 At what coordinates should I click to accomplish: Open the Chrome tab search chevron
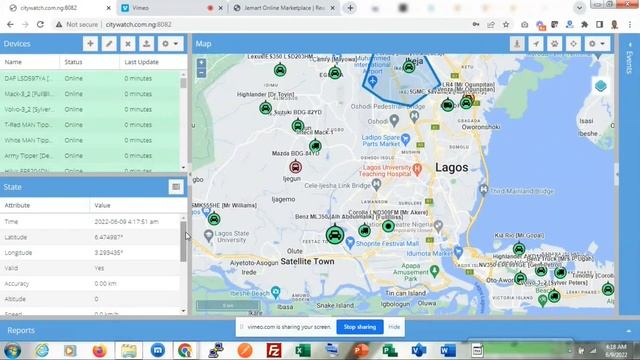[x=579, y=8]
